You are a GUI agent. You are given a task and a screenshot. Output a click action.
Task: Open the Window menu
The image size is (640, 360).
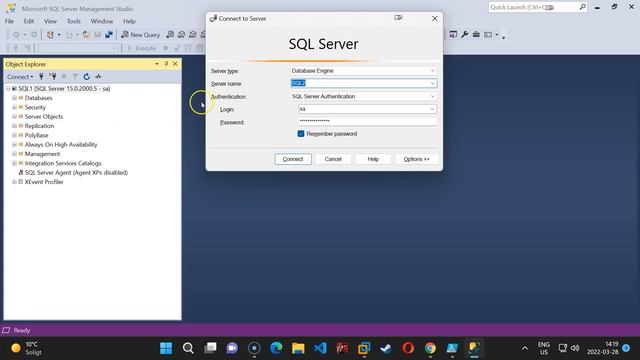(102, 21)
